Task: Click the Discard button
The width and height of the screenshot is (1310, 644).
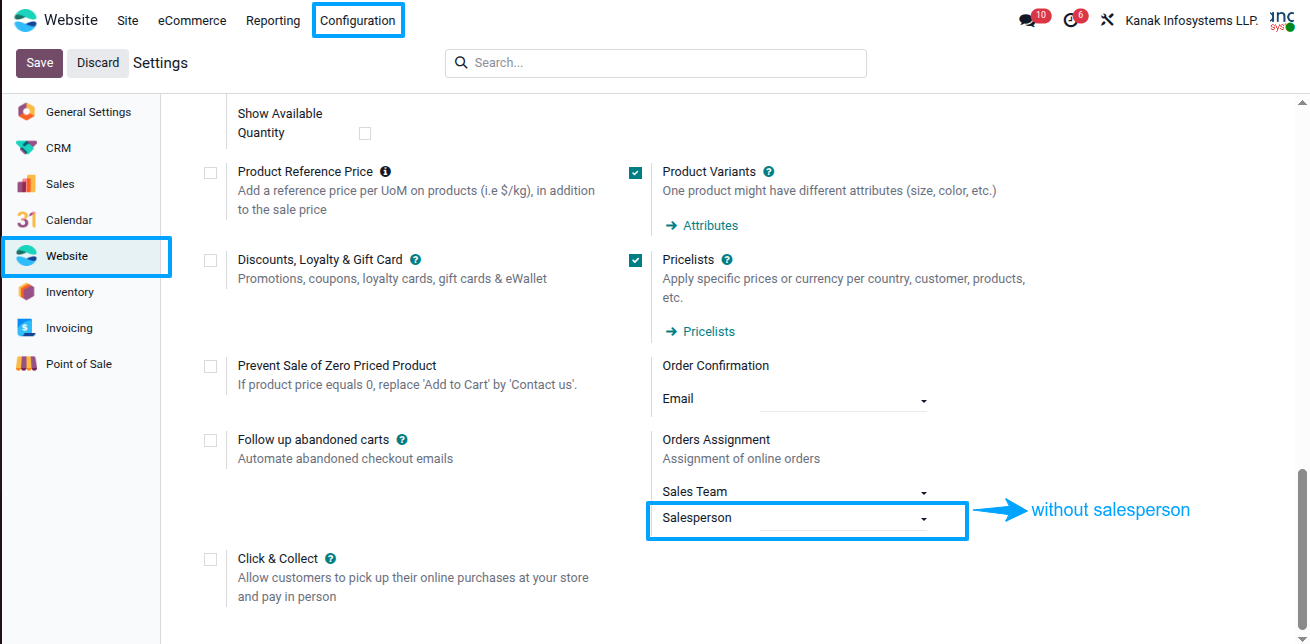Action: (x=98, y=63)
